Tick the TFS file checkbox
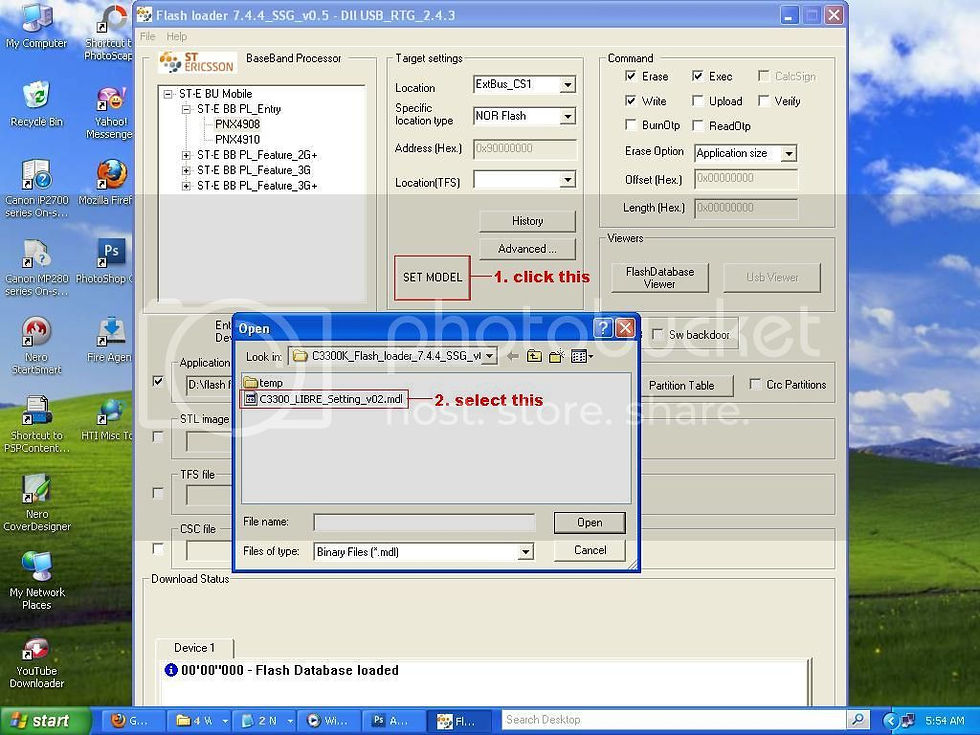This screenshot has height=735, width=980. (158, 493)
